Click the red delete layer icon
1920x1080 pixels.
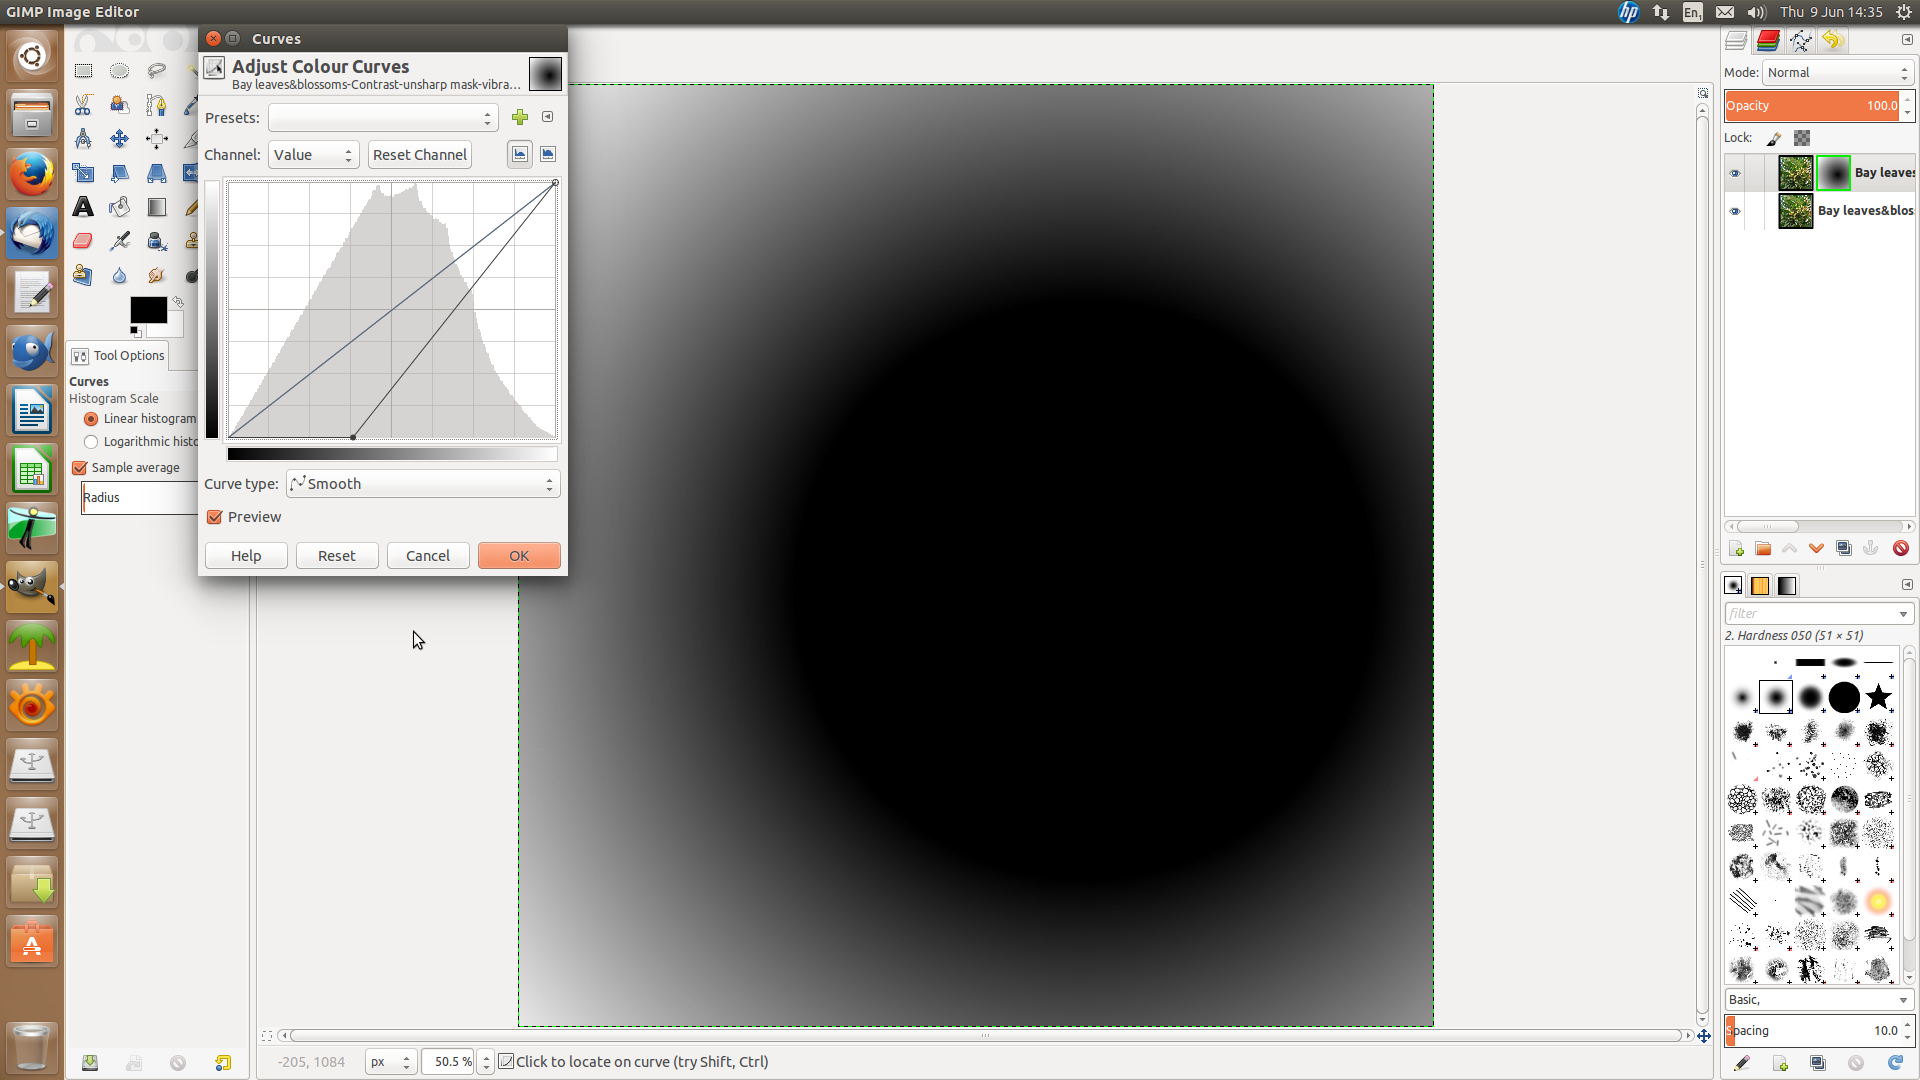coord(1901,549)
